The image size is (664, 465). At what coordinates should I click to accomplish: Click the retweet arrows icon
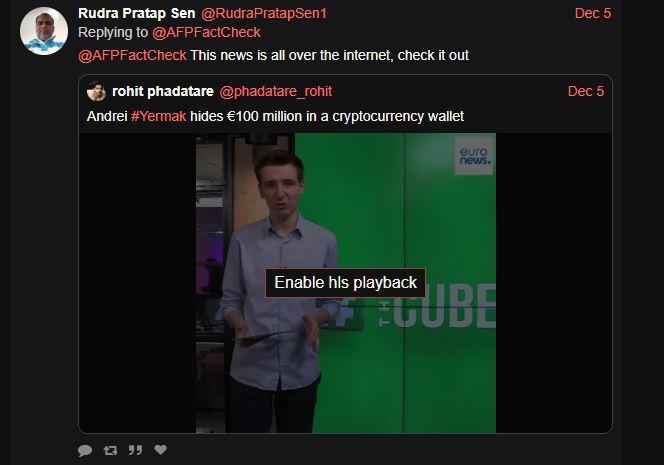110,450
